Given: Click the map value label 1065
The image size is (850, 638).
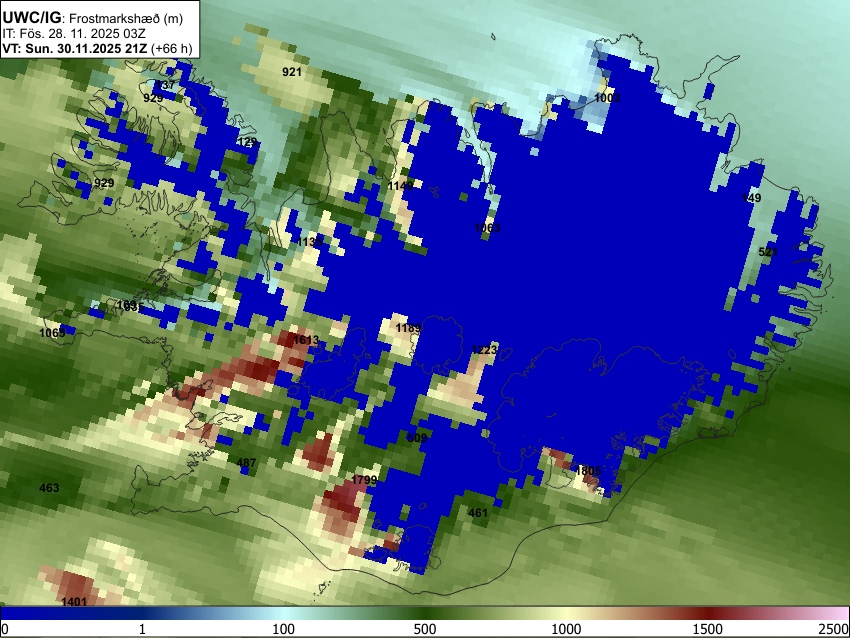Looking at the screenshot, I should point(52,333).
